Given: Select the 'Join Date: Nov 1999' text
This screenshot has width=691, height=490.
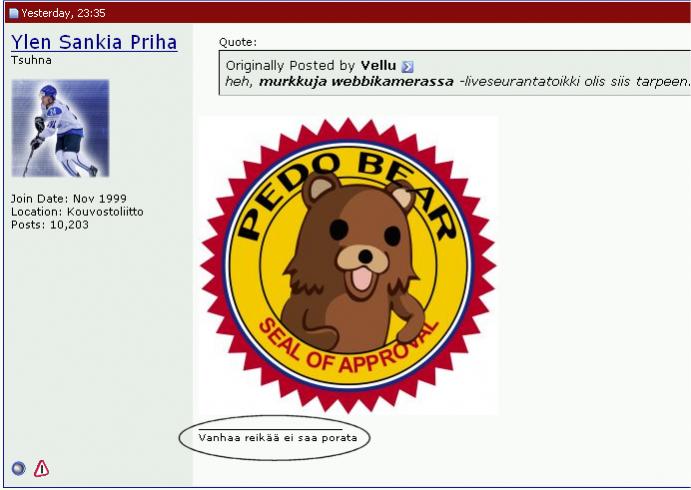Looking at the screenshot, I should tap(69, 198).
